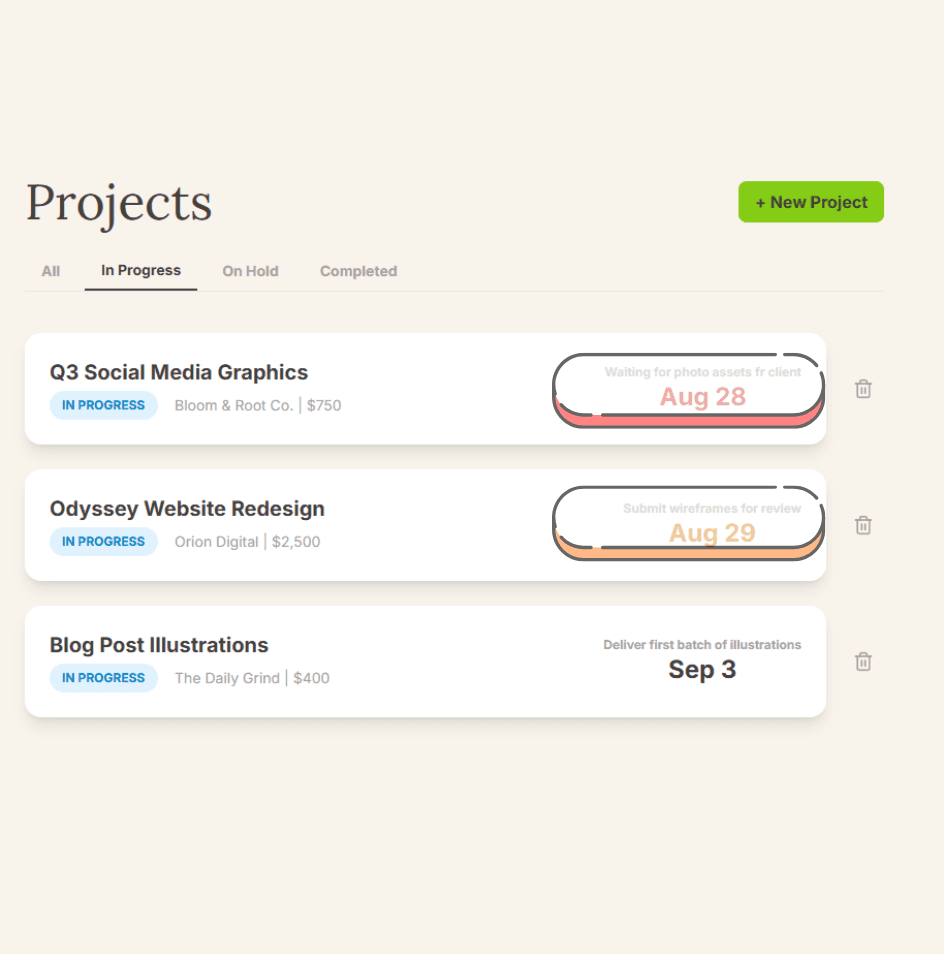Remove Blog Post Illustrations using trash icon
Viewport: 944px width, 954px height.
(863, 661)
